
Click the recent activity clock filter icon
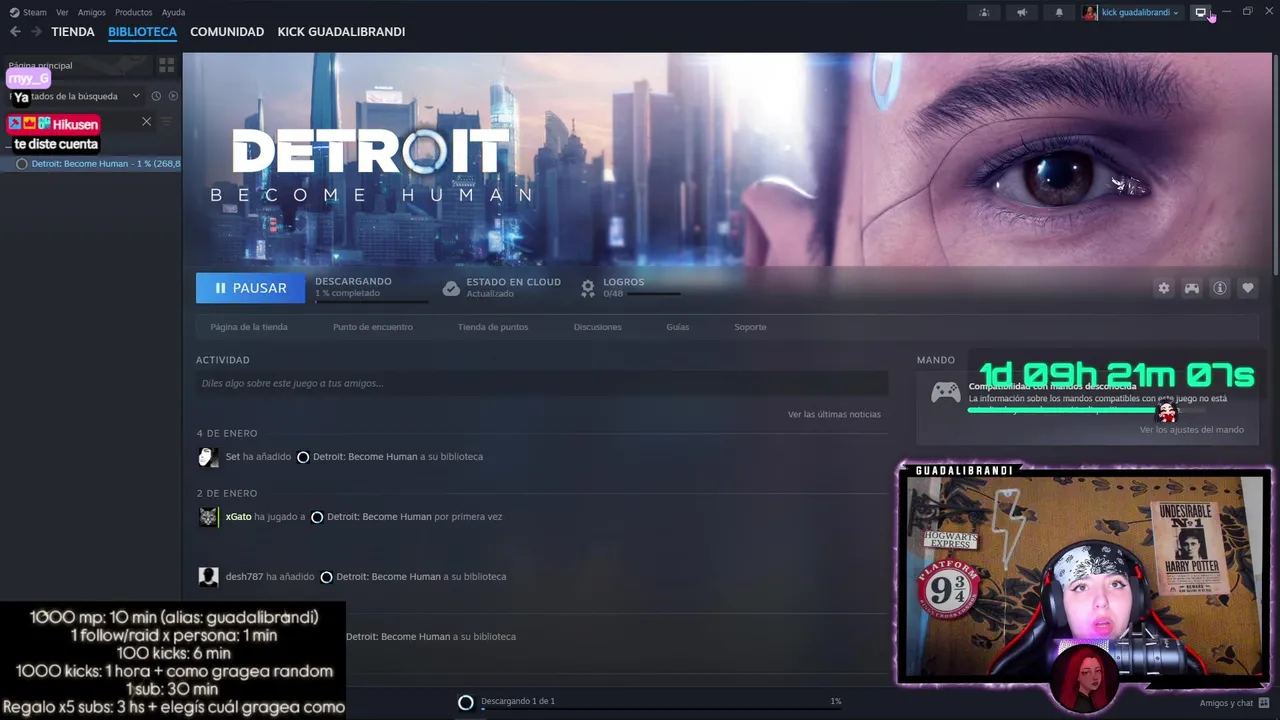click(156, 96)
